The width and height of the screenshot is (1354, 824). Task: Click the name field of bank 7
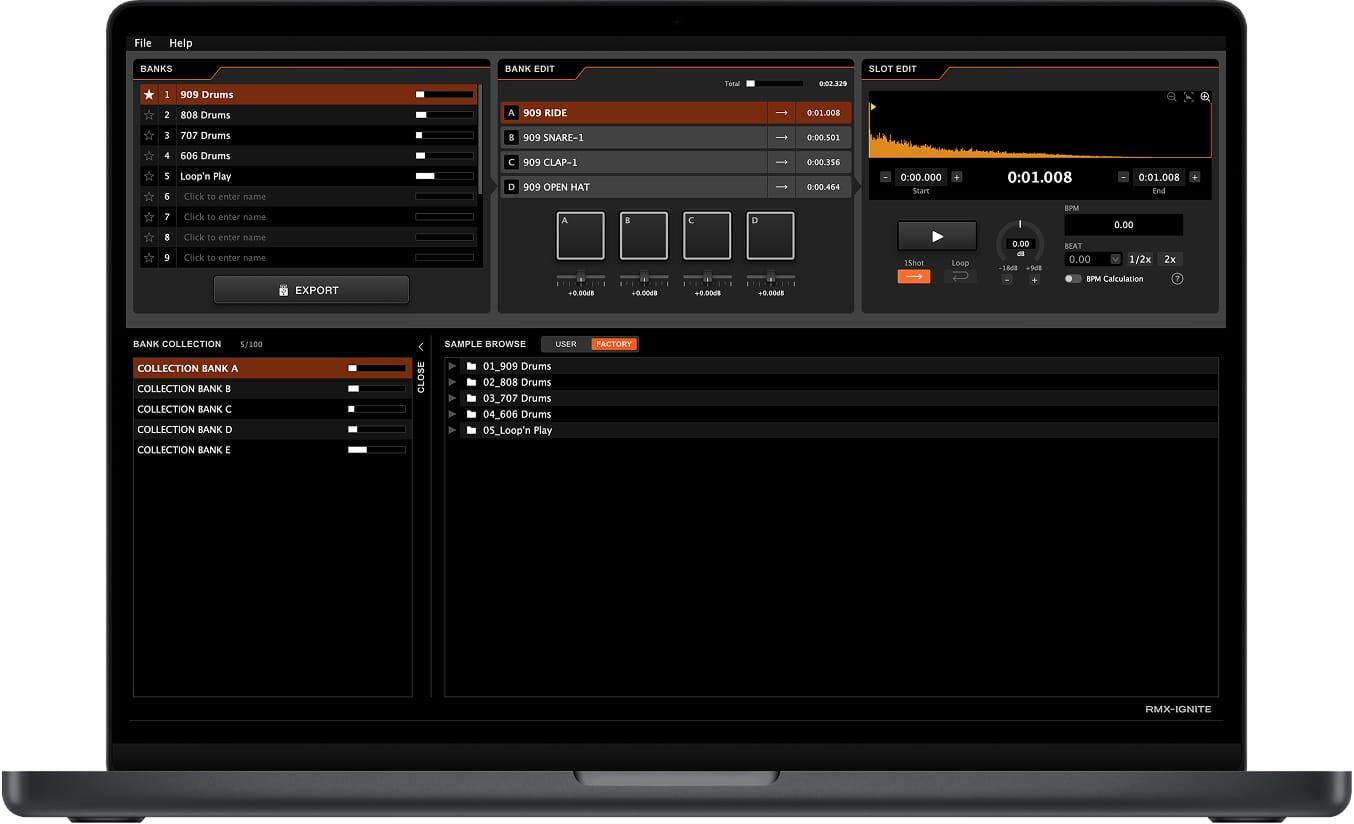tap(295, 217)
